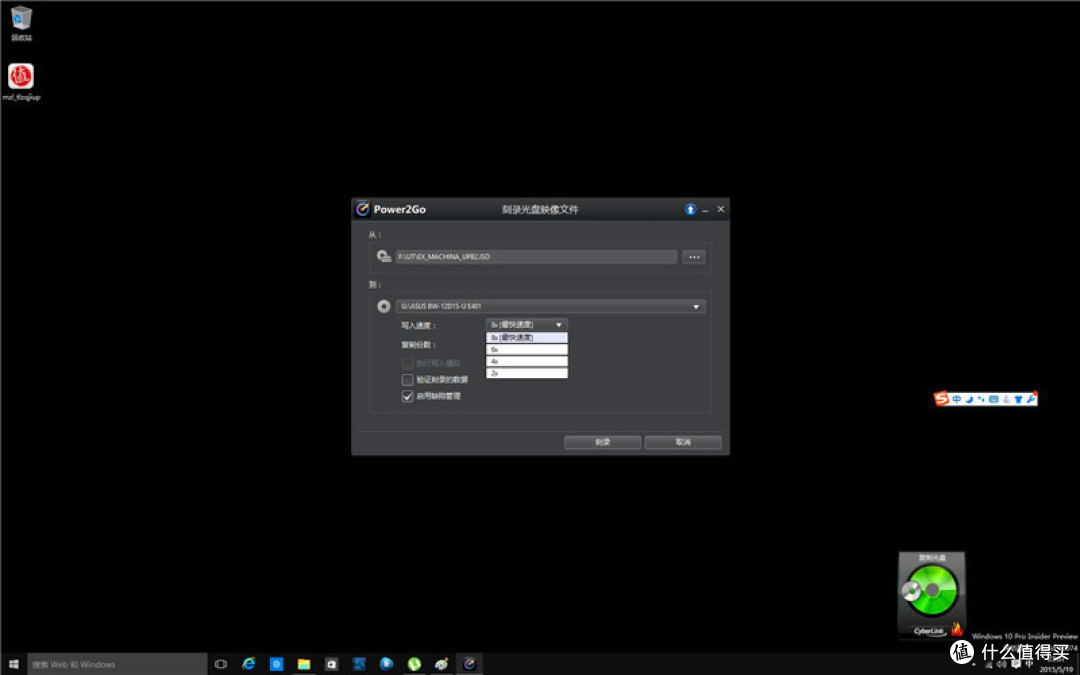Screen dimensions: 1080x675
Task: Uncheck the enable defect management checkbox
Action: [407, 397]
